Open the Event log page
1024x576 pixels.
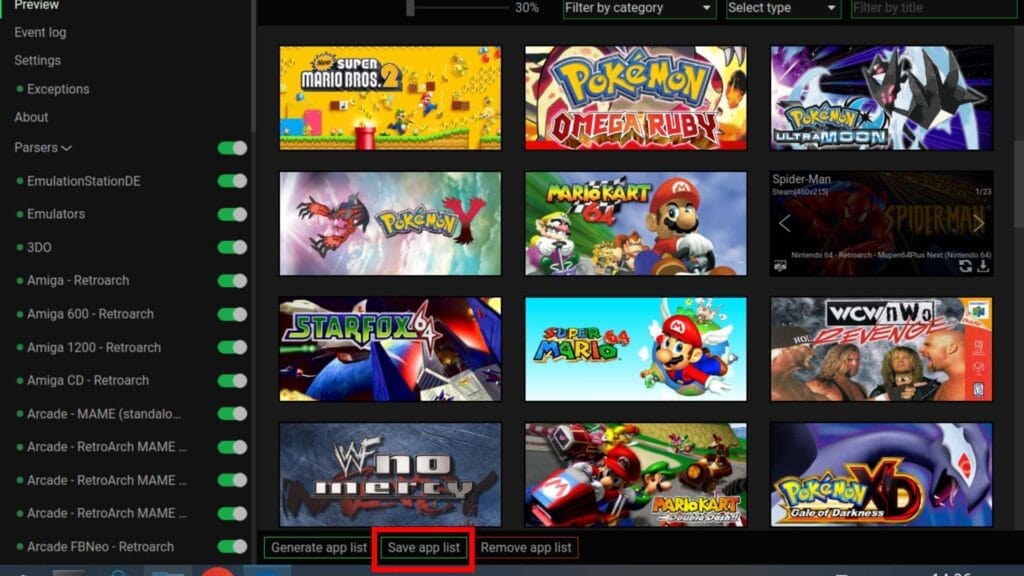pos(40,32)
